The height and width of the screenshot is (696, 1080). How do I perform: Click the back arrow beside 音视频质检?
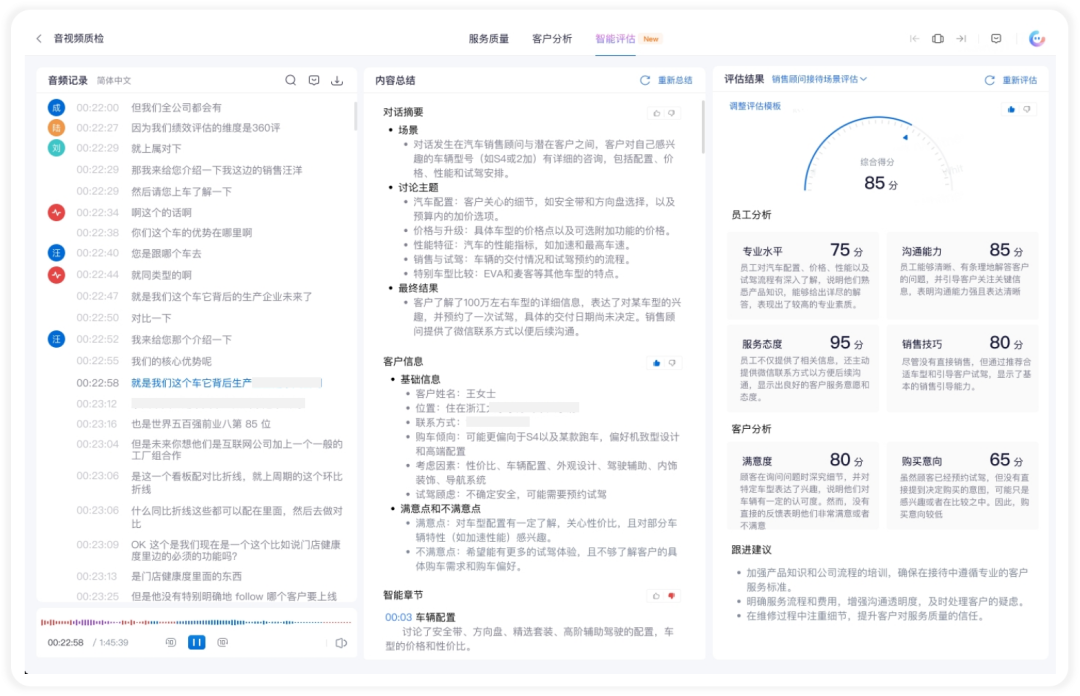tap(39, 39)
